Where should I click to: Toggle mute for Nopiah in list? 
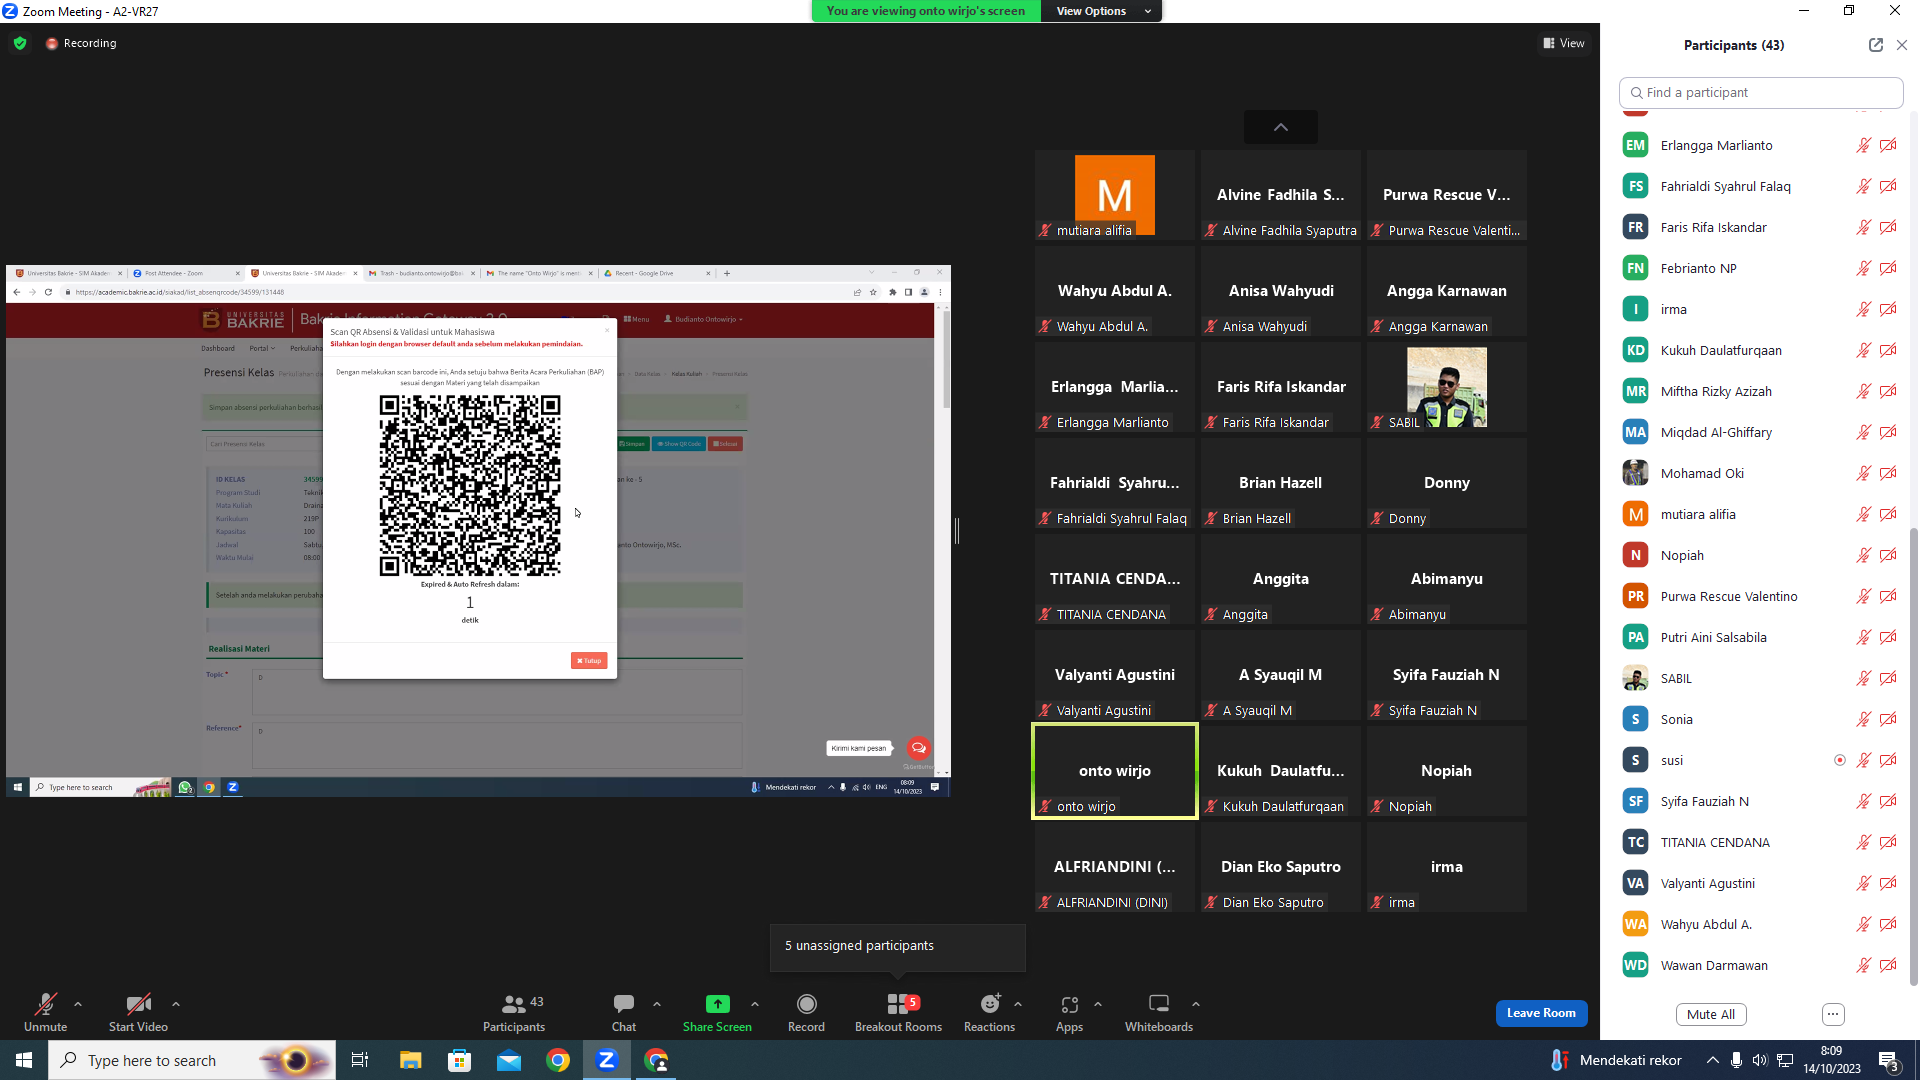pyautogui.click(x=1863, y=555)
